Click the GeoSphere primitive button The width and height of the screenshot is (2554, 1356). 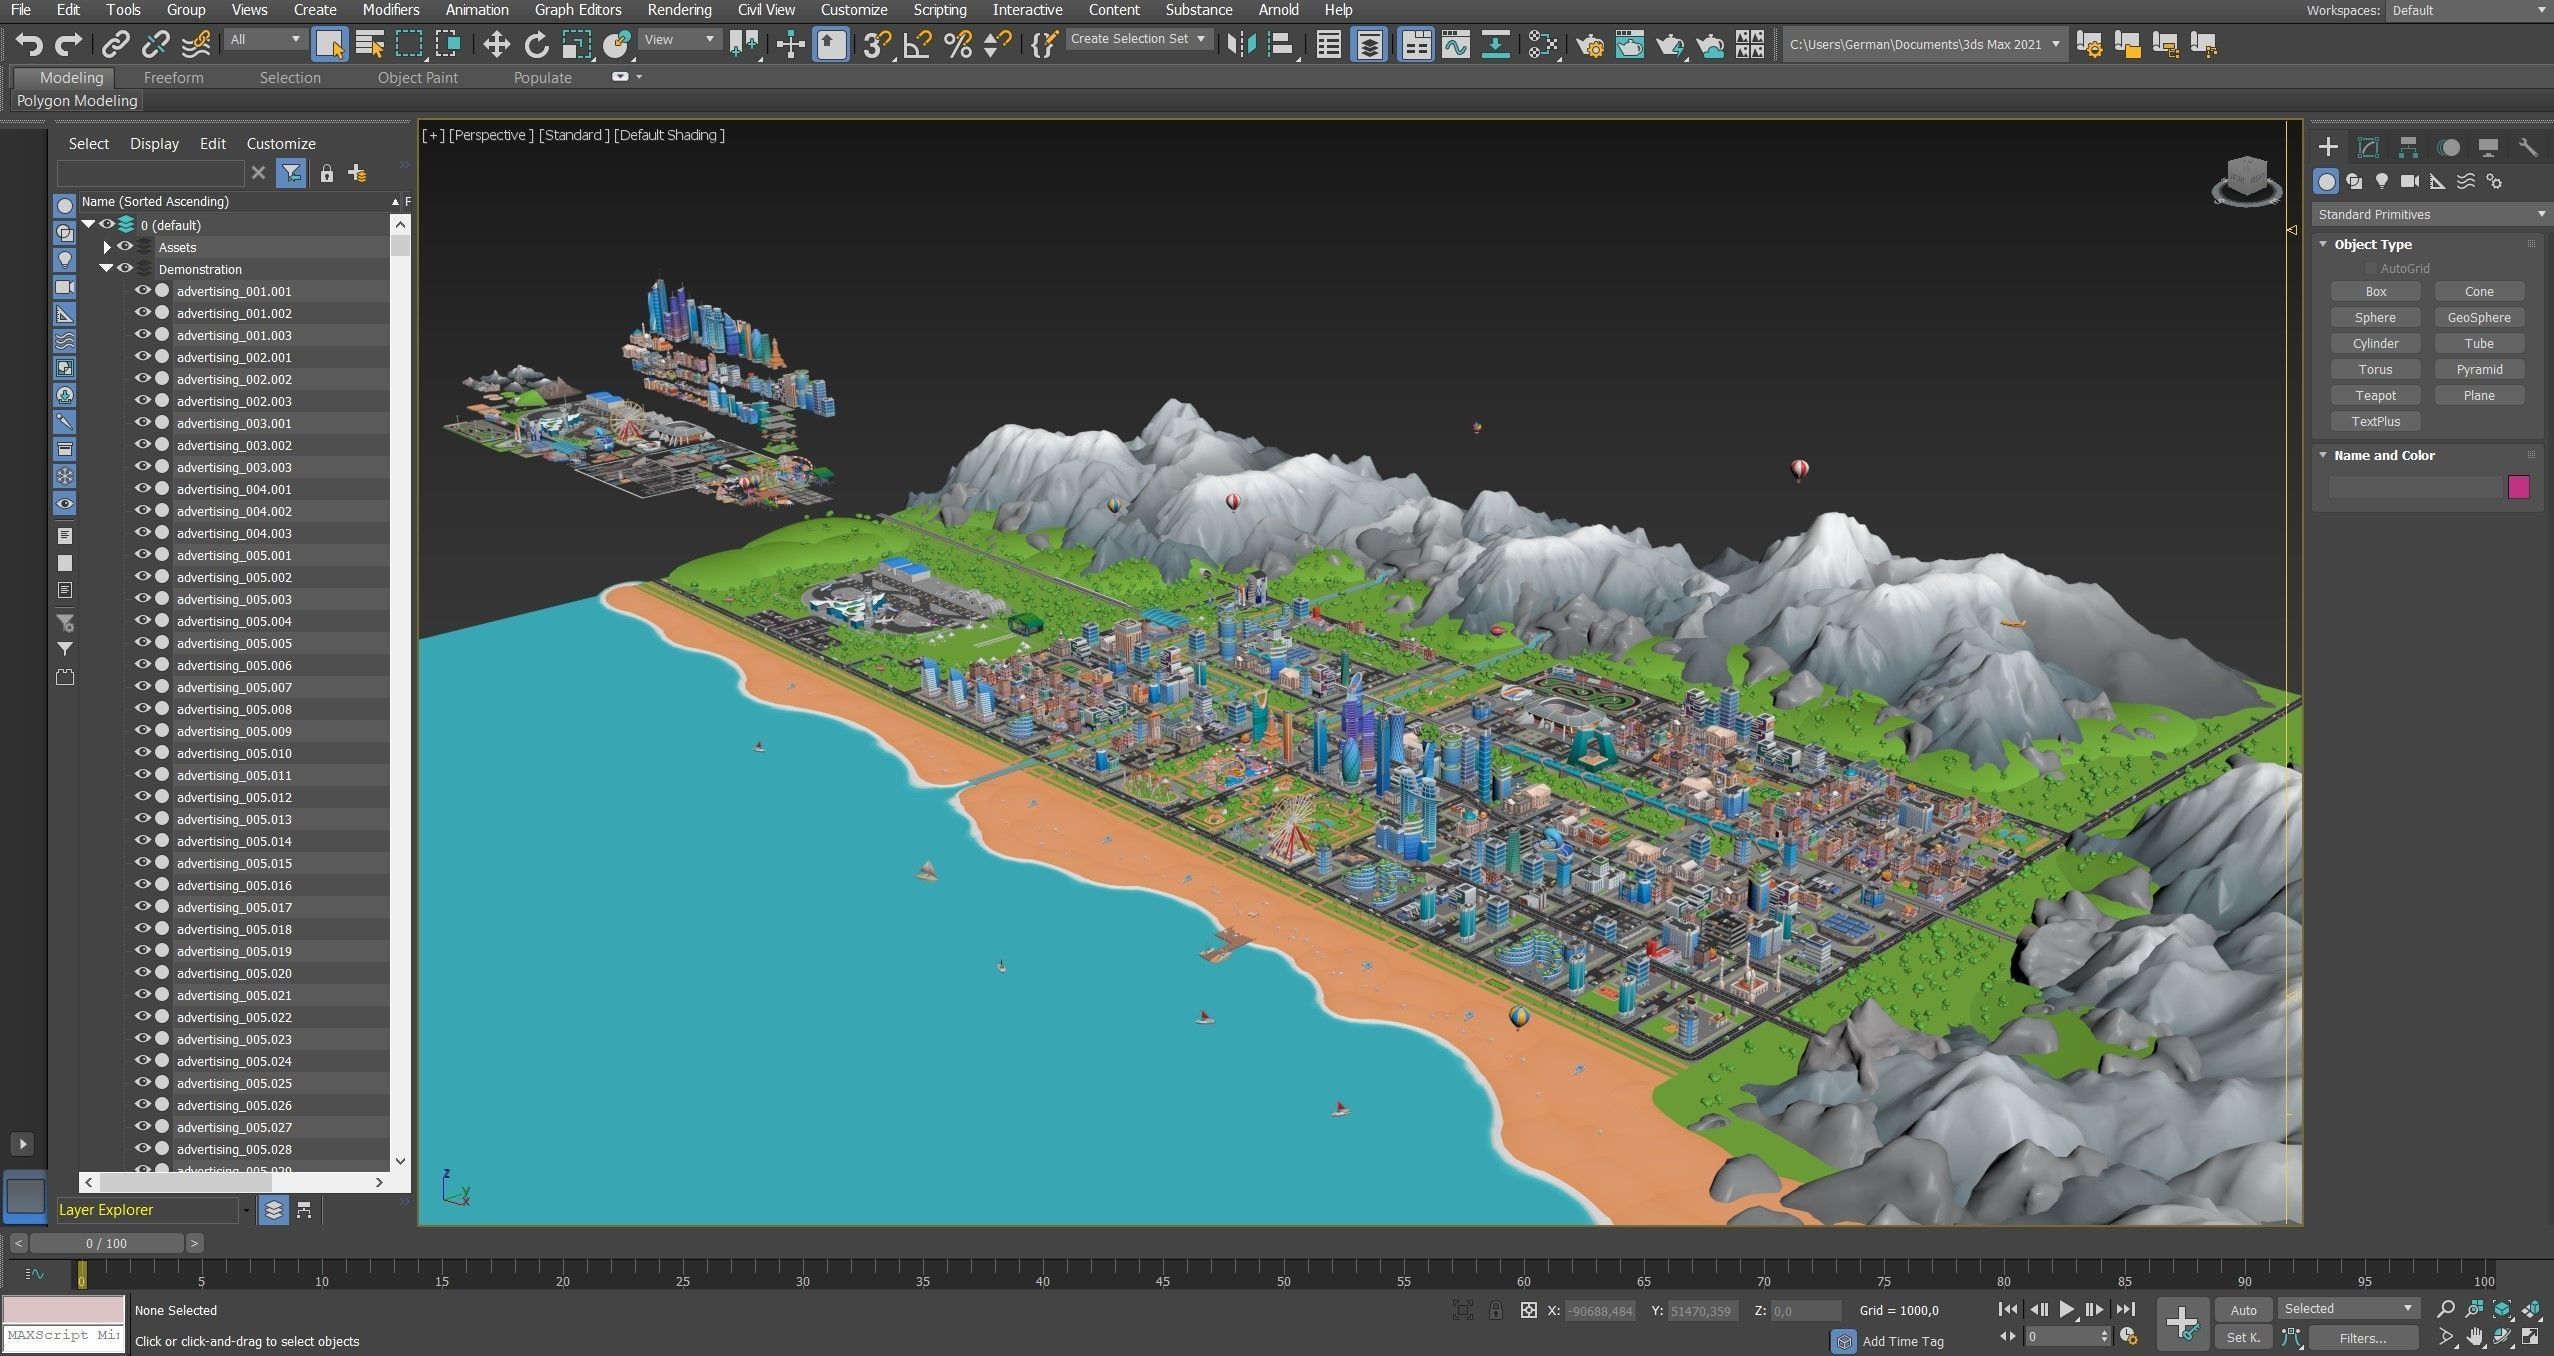pyautogui.click(x=2479, y=317)
